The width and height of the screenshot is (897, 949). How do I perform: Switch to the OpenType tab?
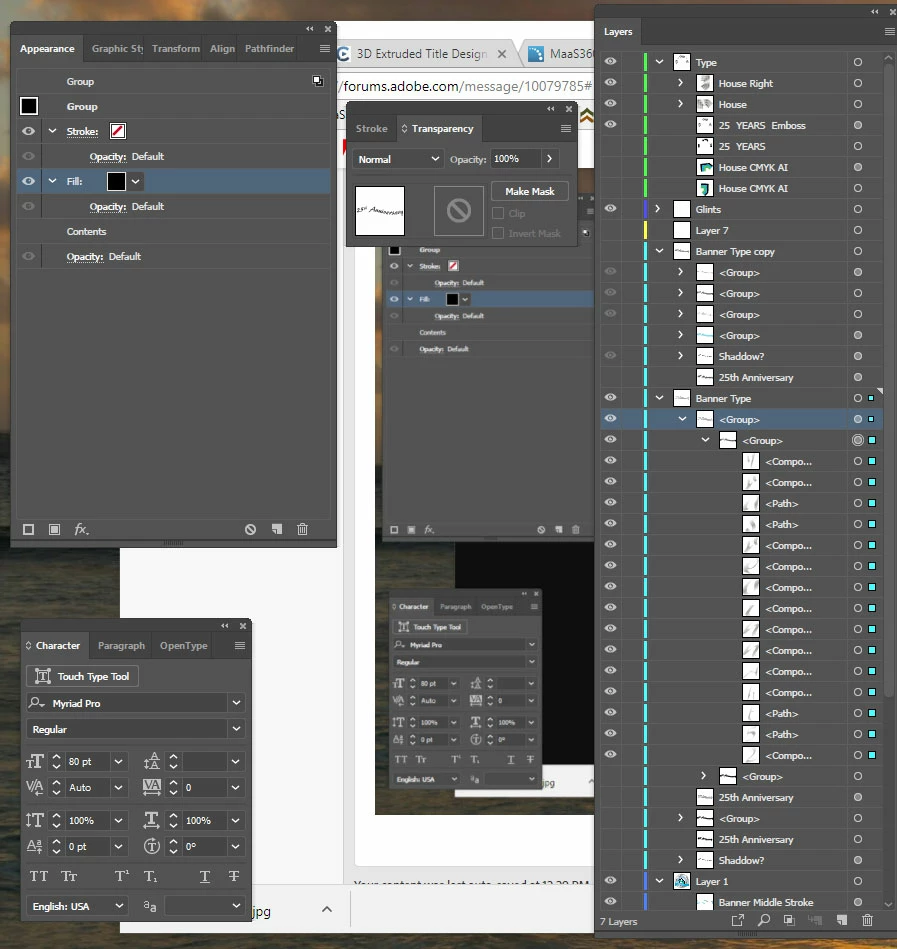pos(183,646)
